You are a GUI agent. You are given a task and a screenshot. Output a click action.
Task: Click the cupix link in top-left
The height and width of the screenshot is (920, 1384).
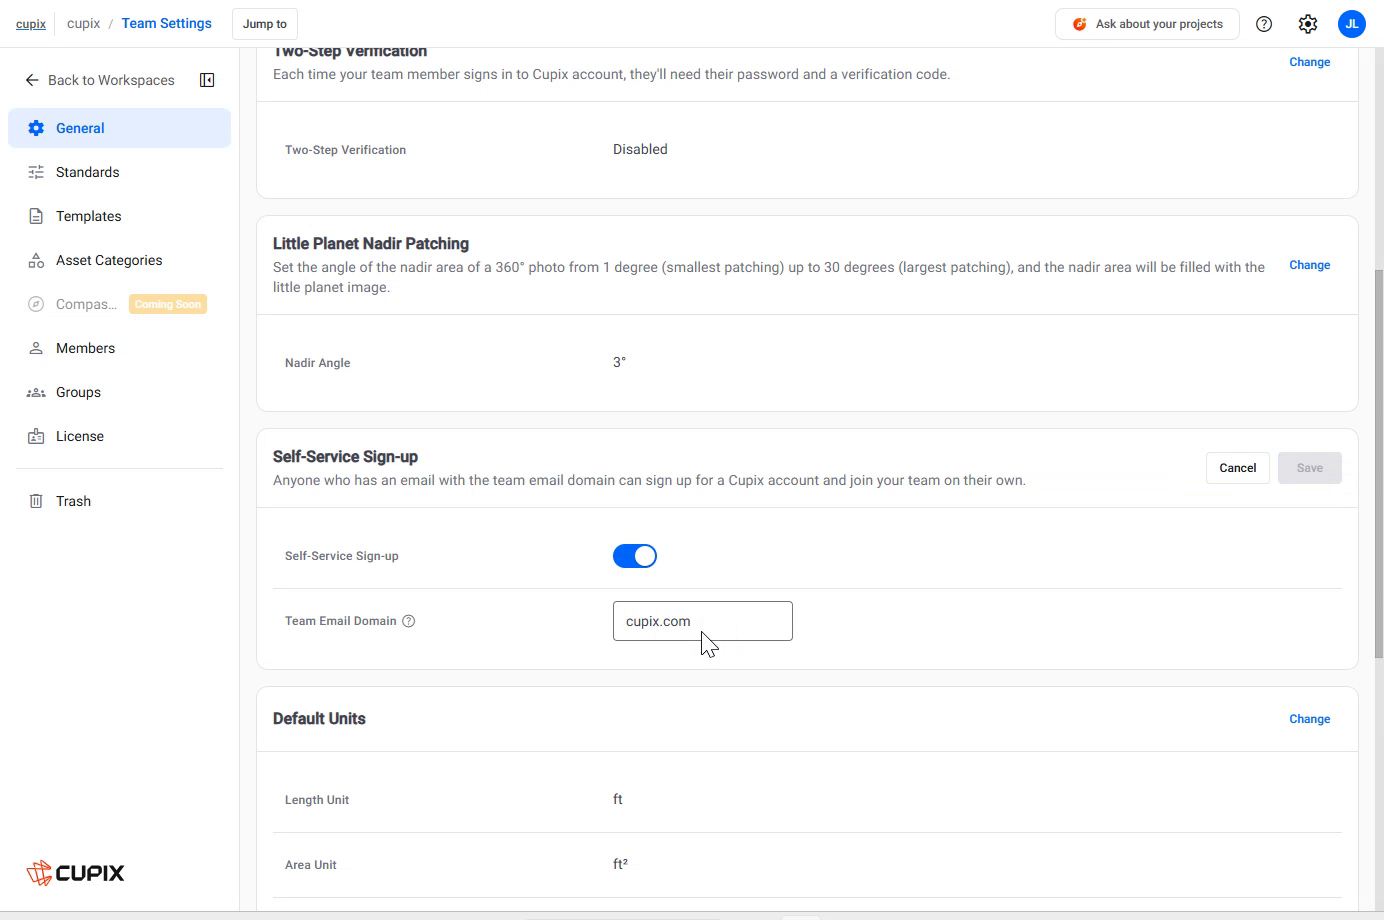coord(31,24)
